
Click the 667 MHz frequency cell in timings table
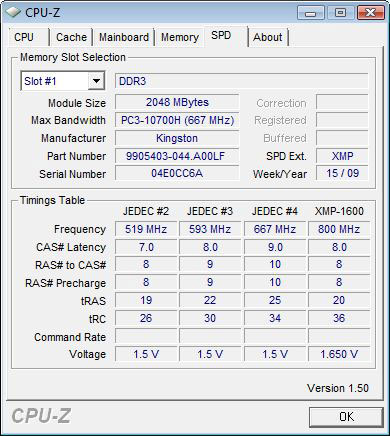[x=275, y=229]
